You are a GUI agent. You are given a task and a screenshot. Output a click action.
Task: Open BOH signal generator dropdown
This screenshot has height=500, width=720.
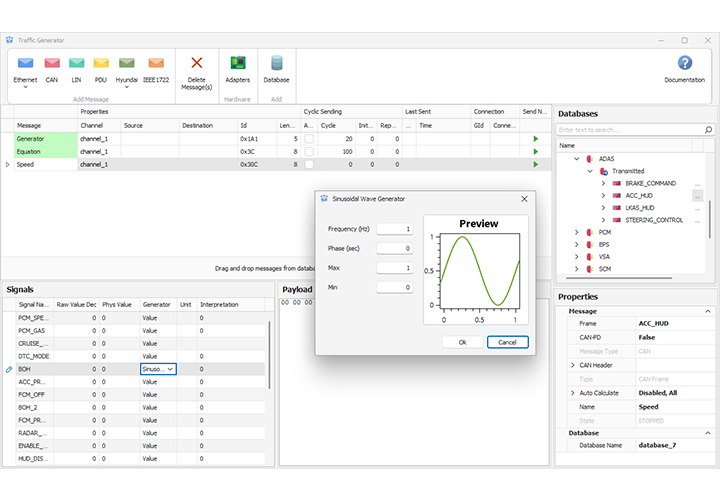click(x=170, y=369)
